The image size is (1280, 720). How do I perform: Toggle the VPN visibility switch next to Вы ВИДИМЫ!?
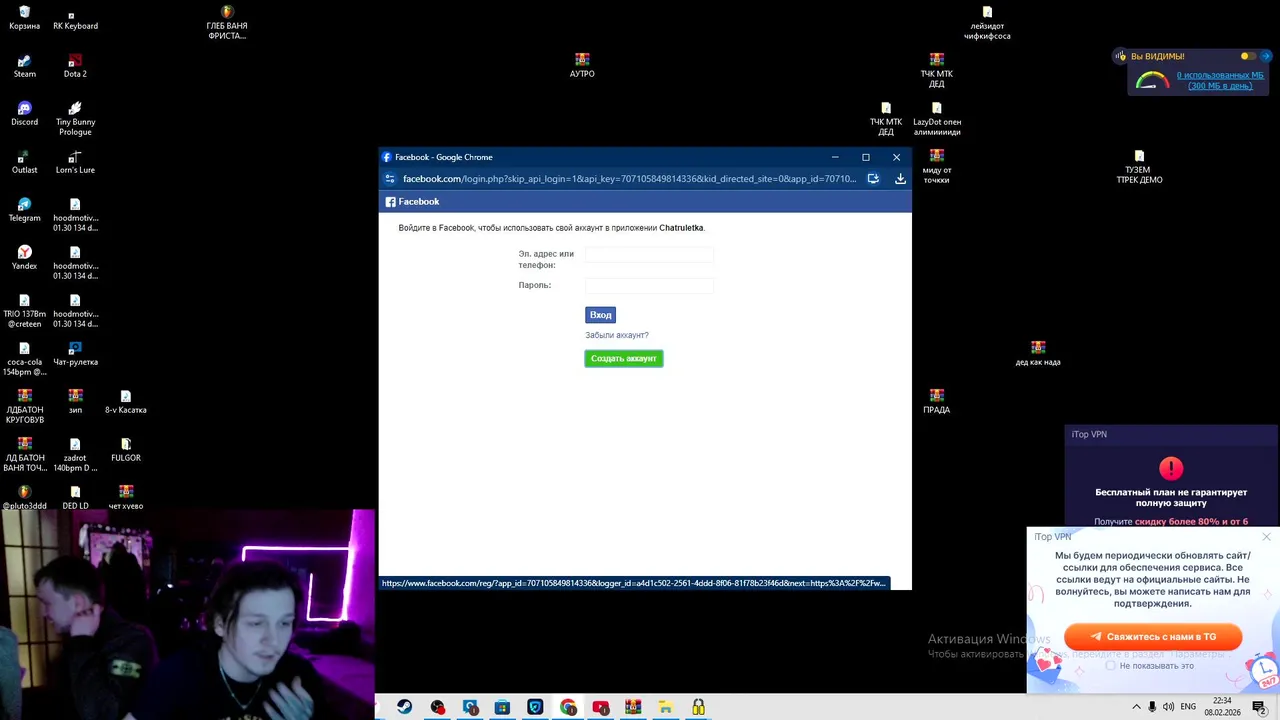[1247, 56]
